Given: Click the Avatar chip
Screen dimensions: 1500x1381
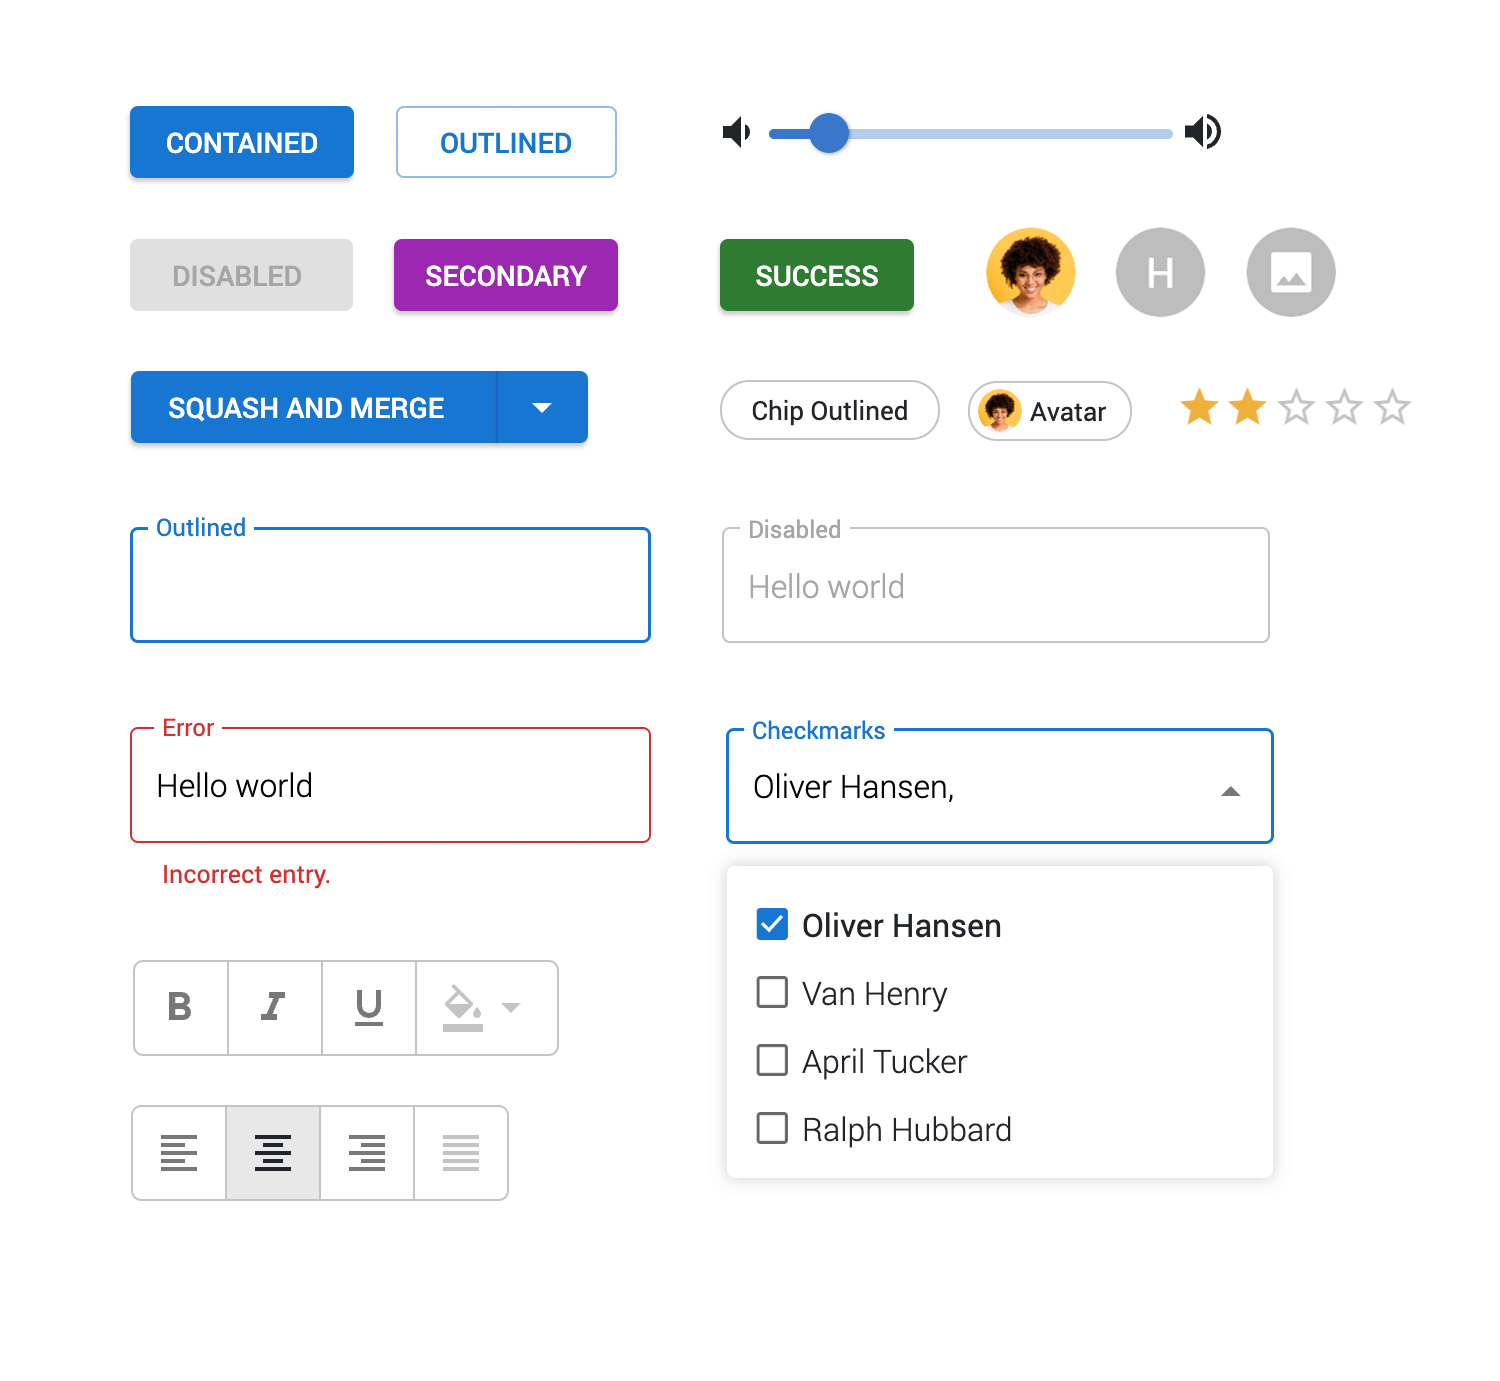Looking at the screenshot, I should click(1050, 411).
